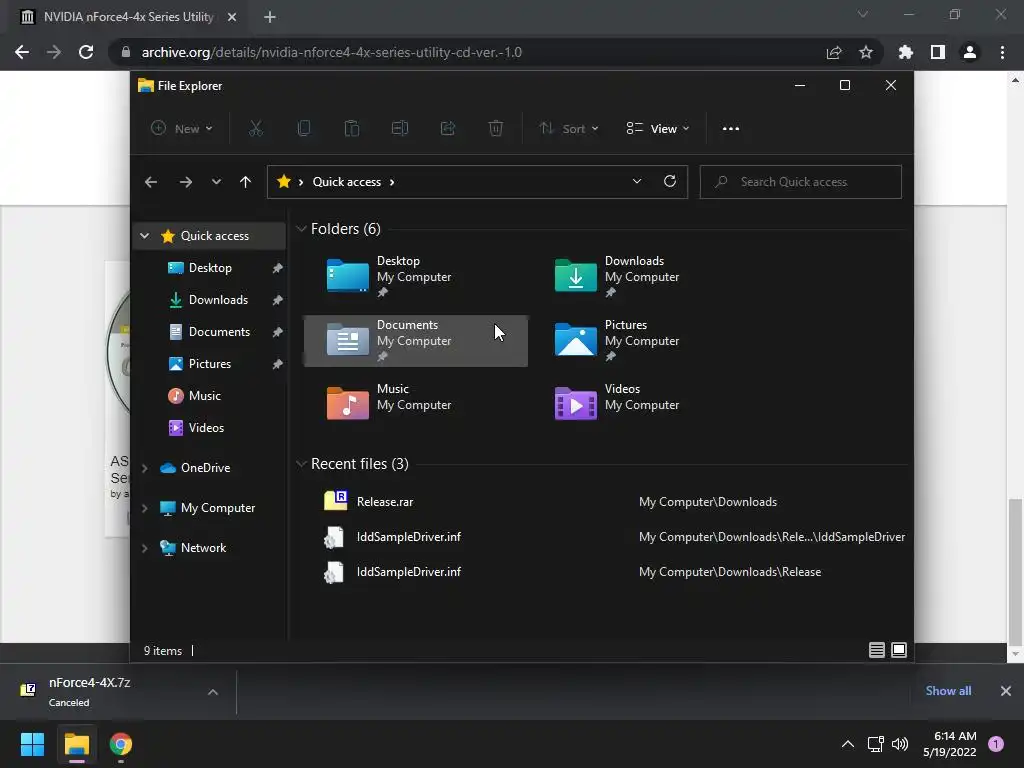This screenshot has width=1024, height=768.
Task: Open nForce4-4X.7z download options arrow
Action: point(213,692)
